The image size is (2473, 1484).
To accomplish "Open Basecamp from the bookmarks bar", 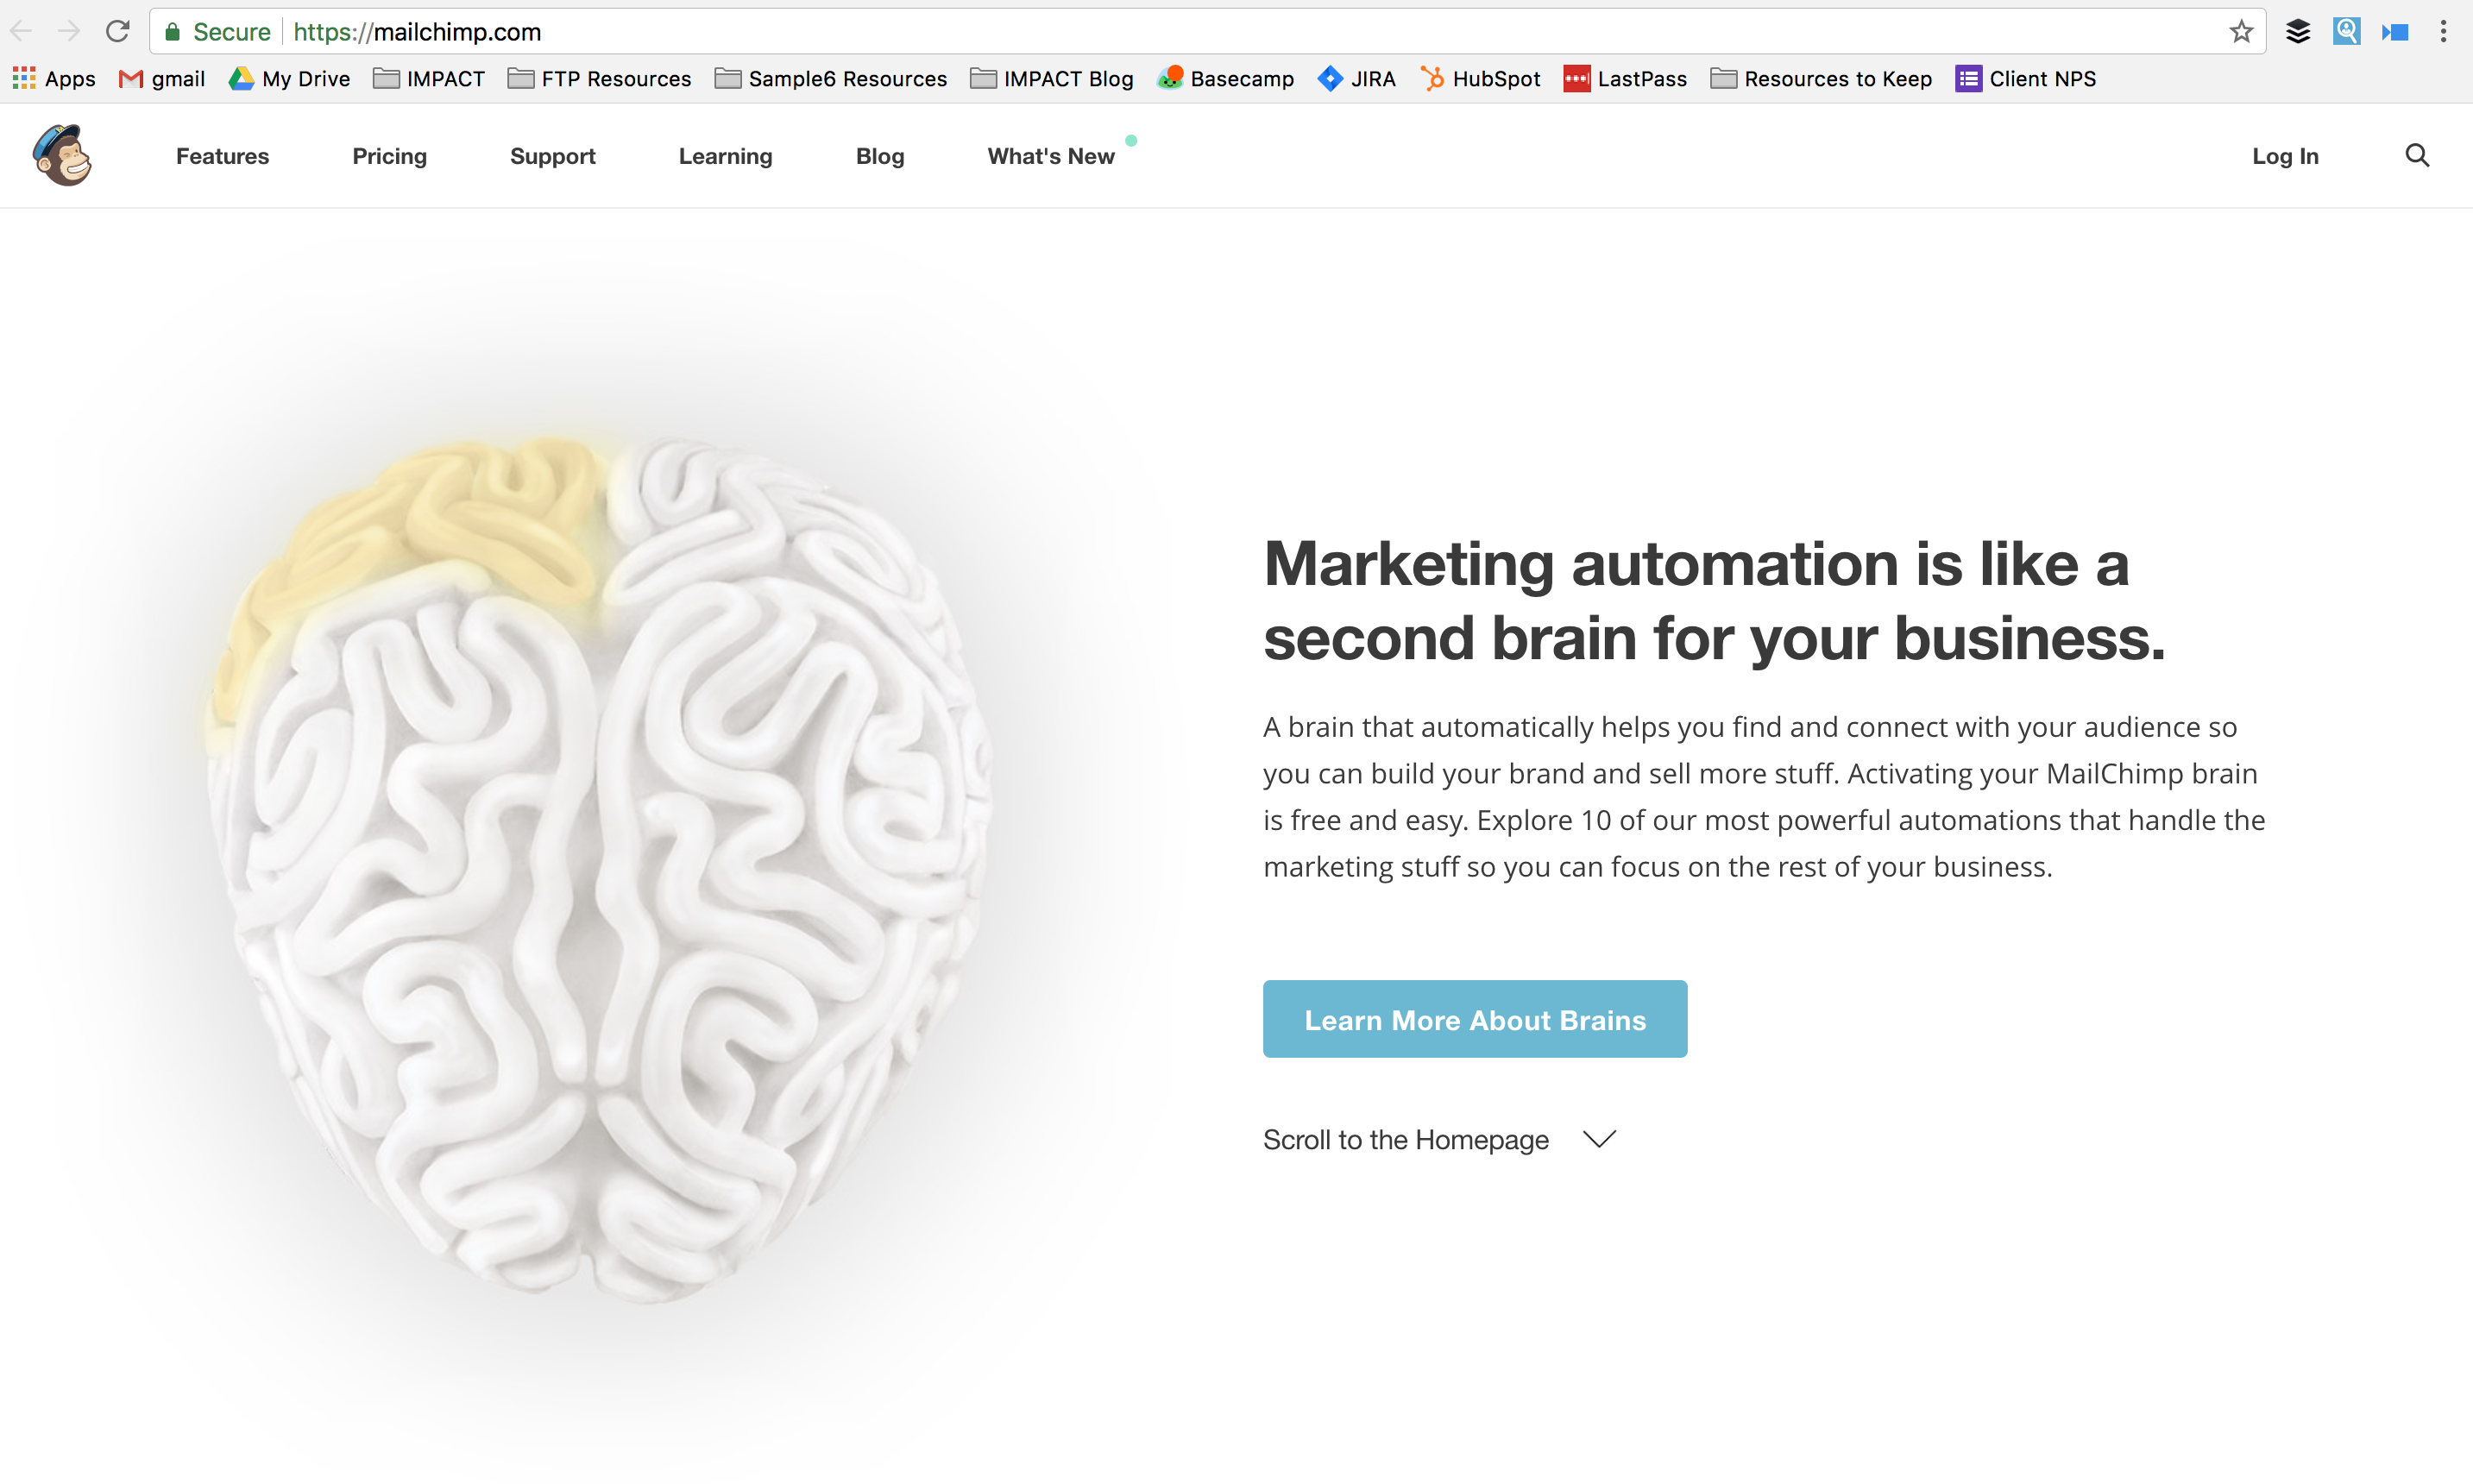I will (1226, 78).
